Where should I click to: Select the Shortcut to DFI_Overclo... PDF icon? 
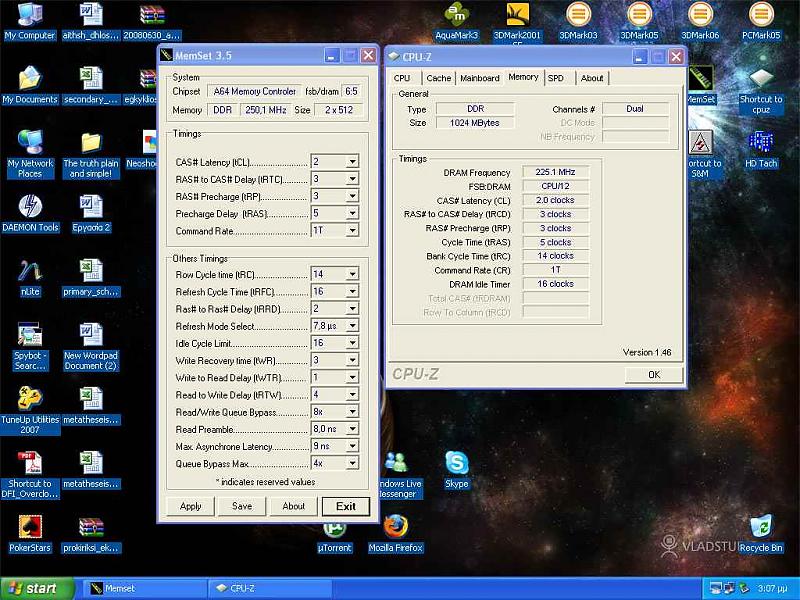pyautogui.click(x=30, y=475)
